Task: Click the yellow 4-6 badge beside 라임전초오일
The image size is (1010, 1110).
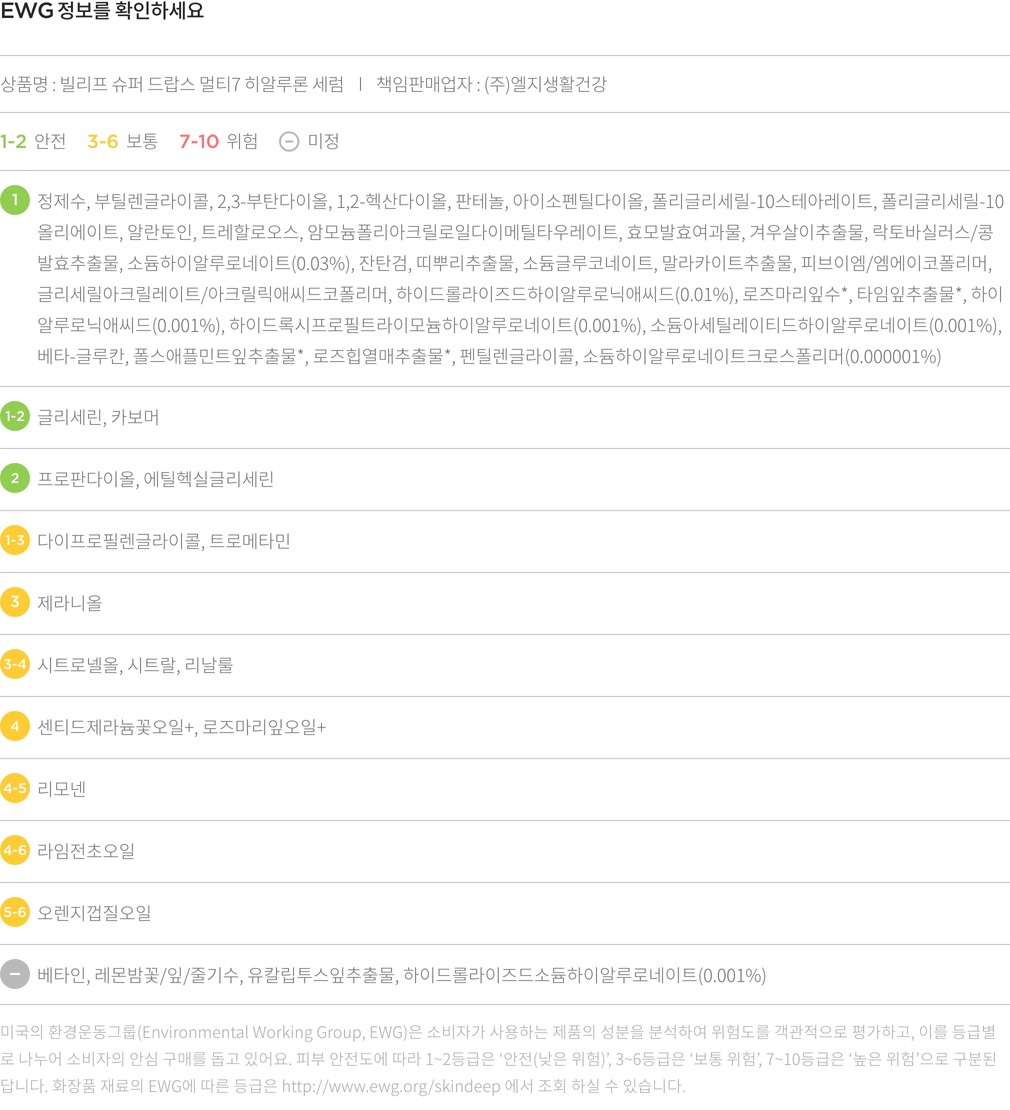Action: [x=15, y=851]
